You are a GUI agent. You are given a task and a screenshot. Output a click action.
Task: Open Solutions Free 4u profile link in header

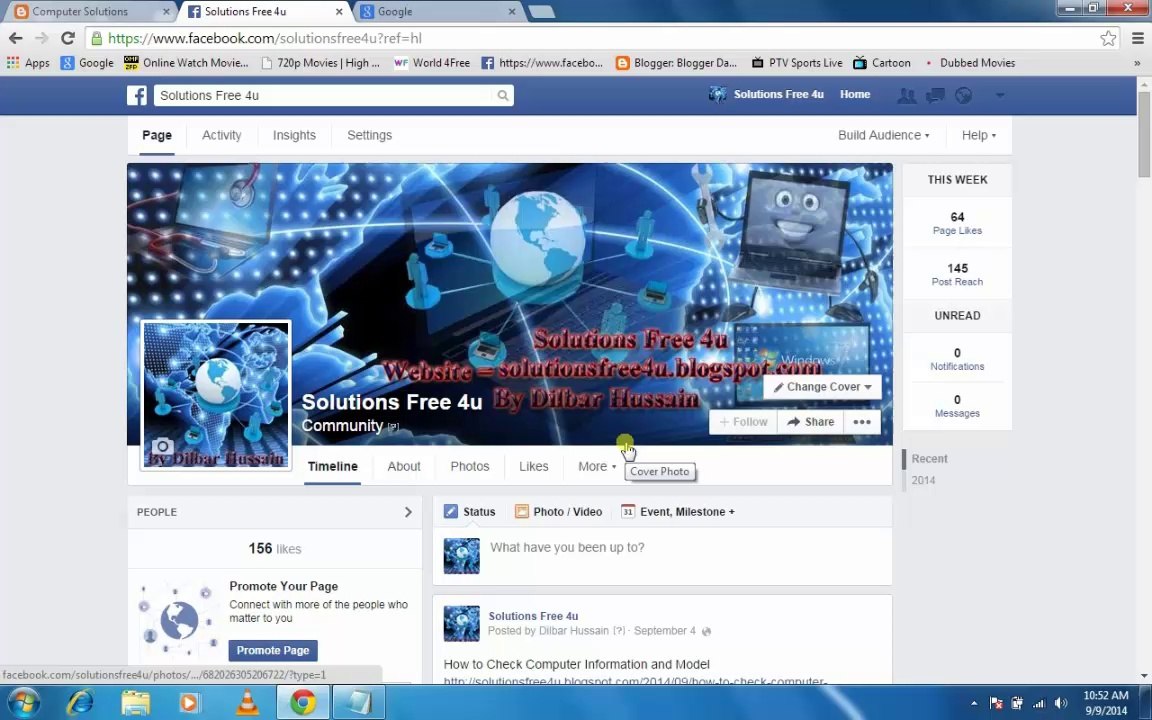766,94
